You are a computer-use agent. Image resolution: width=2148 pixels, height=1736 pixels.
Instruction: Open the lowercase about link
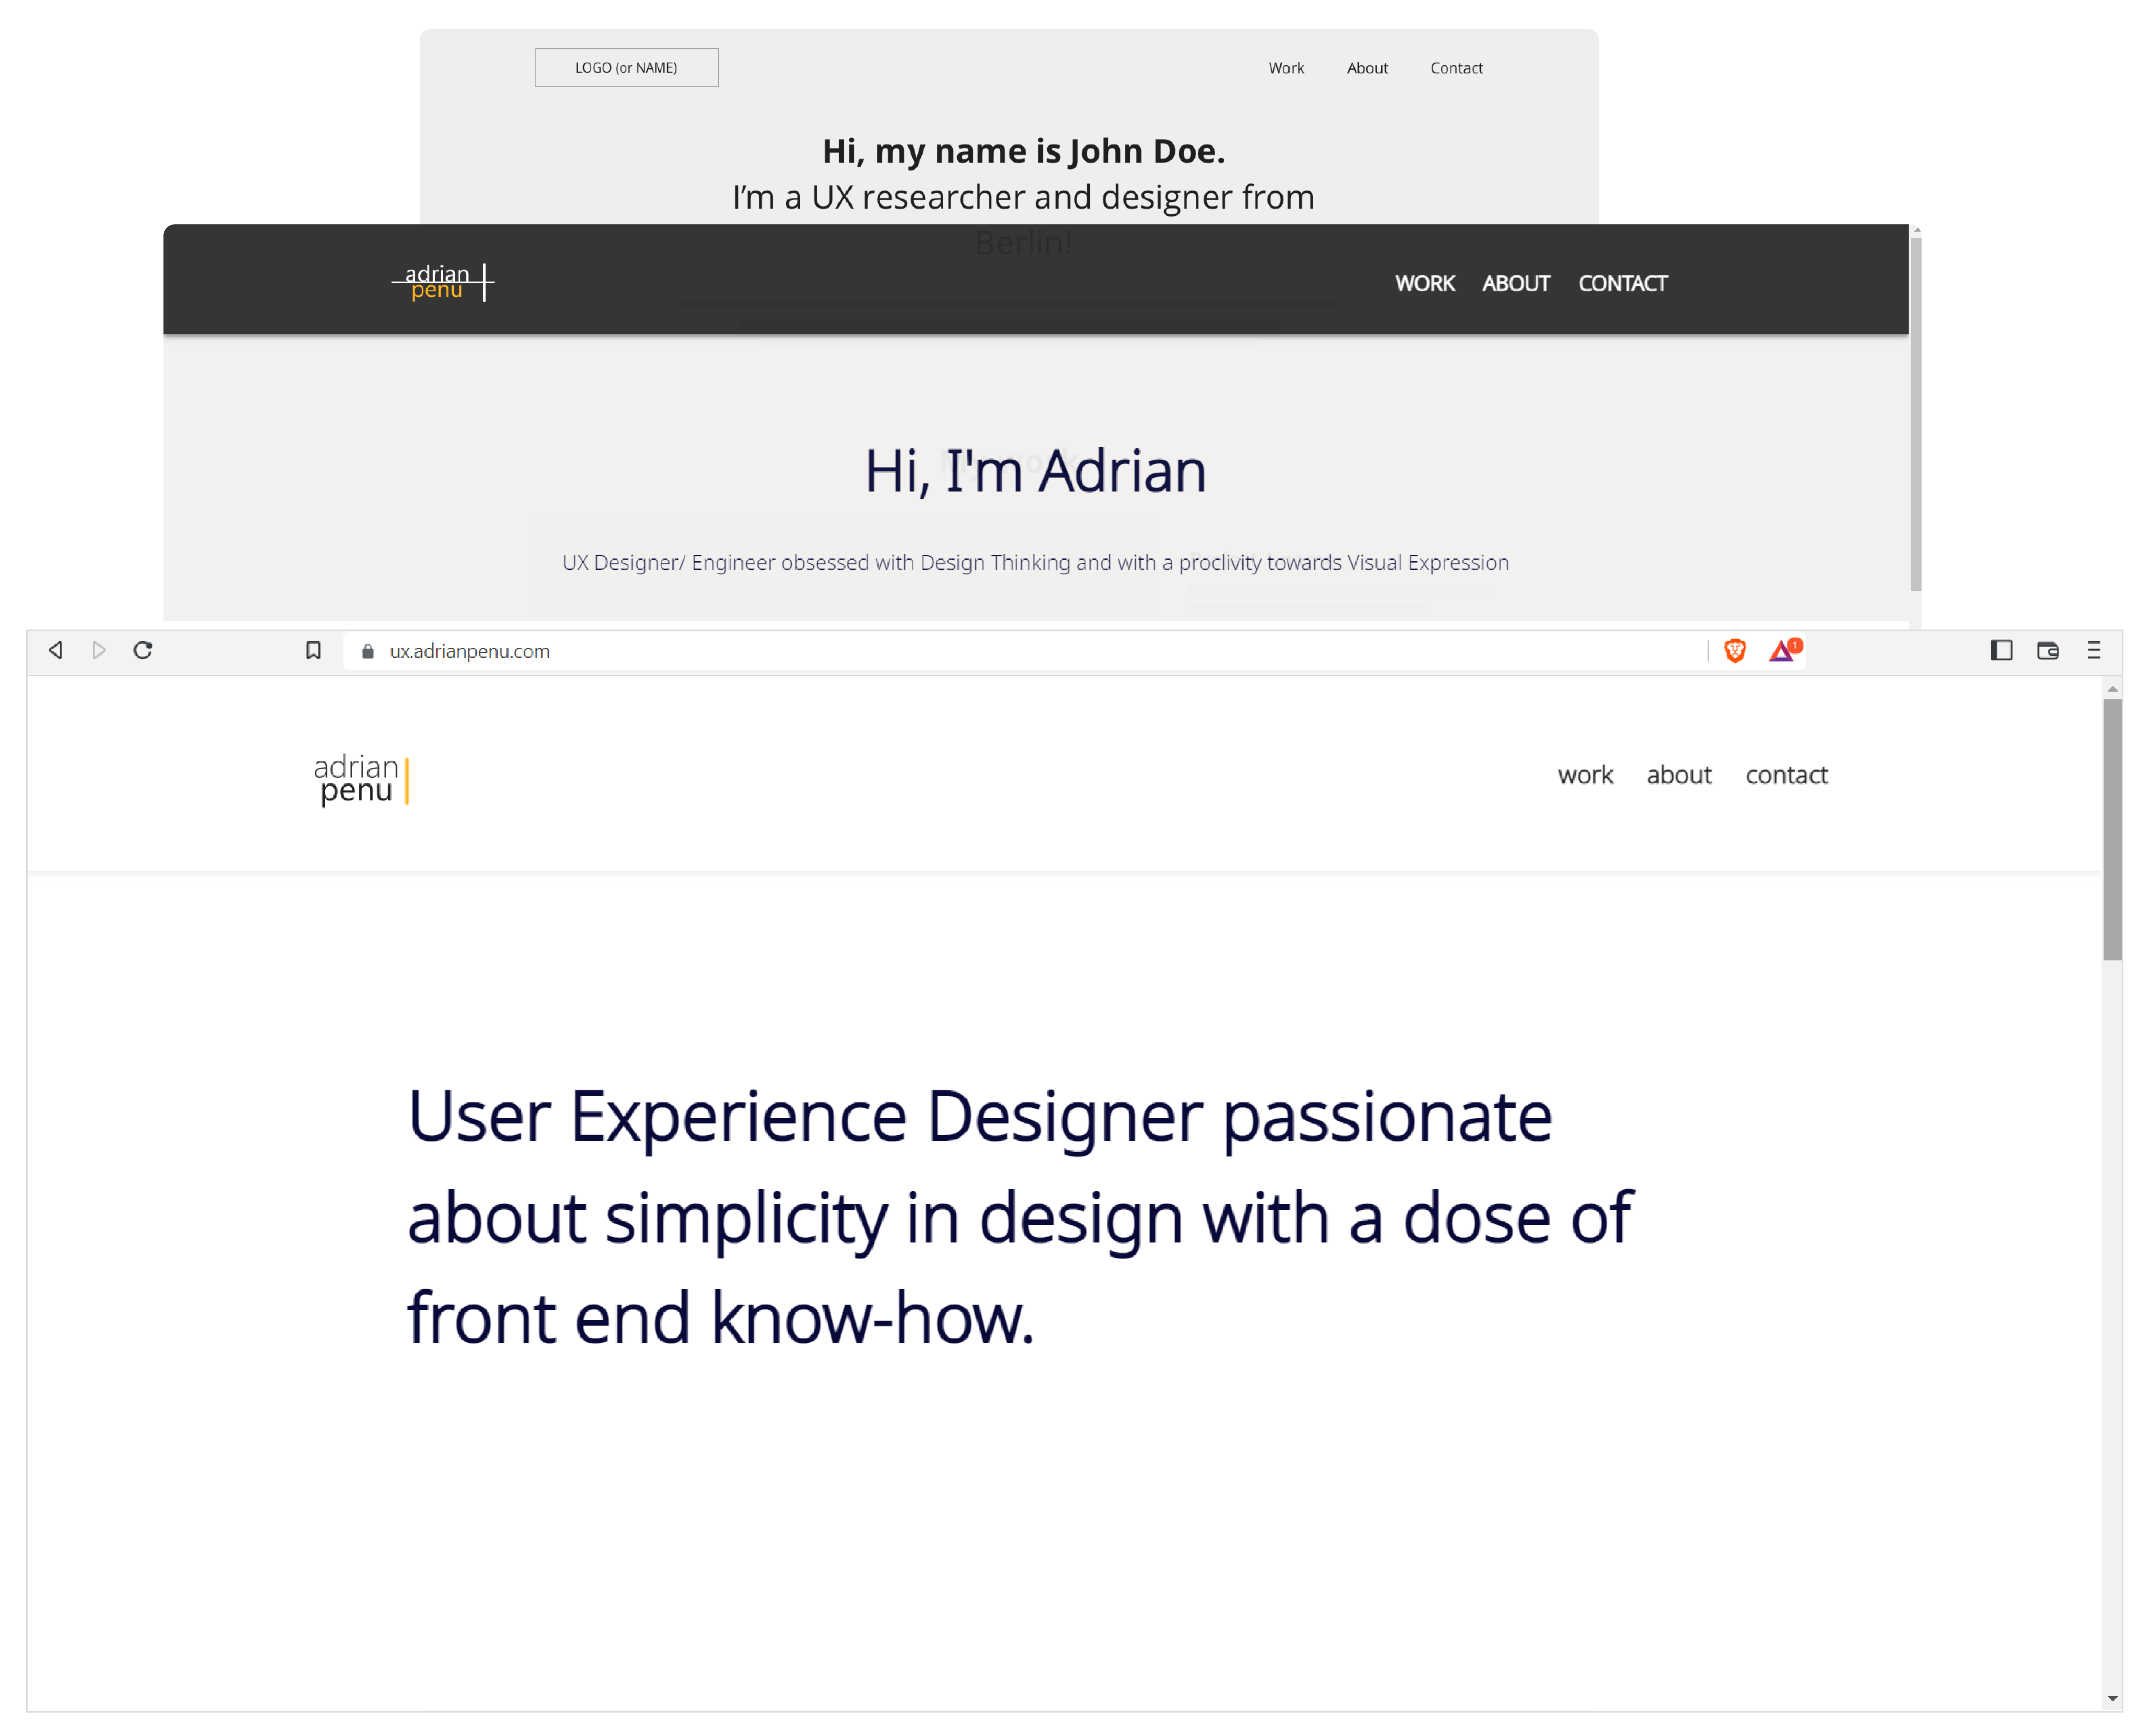tap(1679, 775)
